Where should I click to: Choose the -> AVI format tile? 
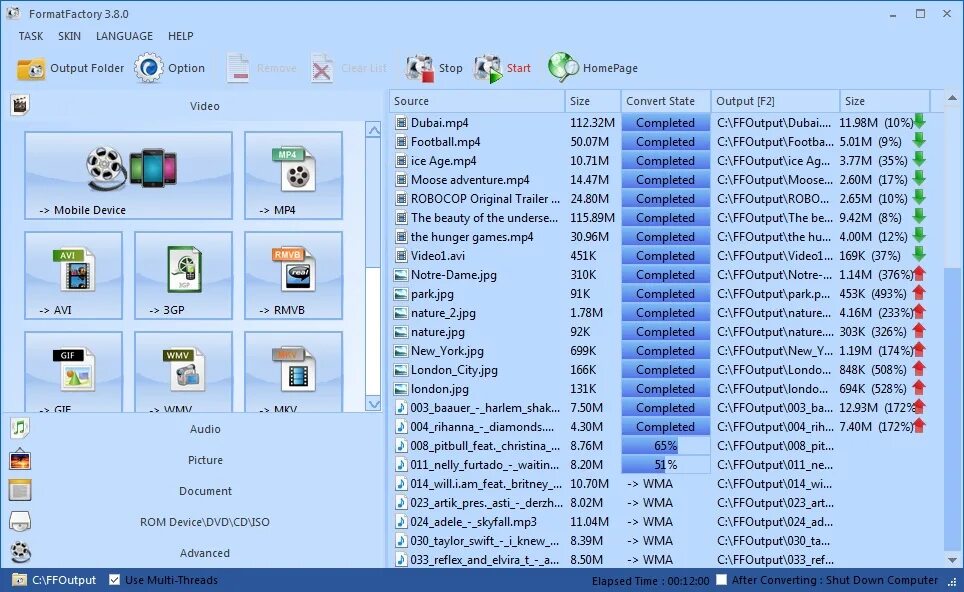(73, 275)
